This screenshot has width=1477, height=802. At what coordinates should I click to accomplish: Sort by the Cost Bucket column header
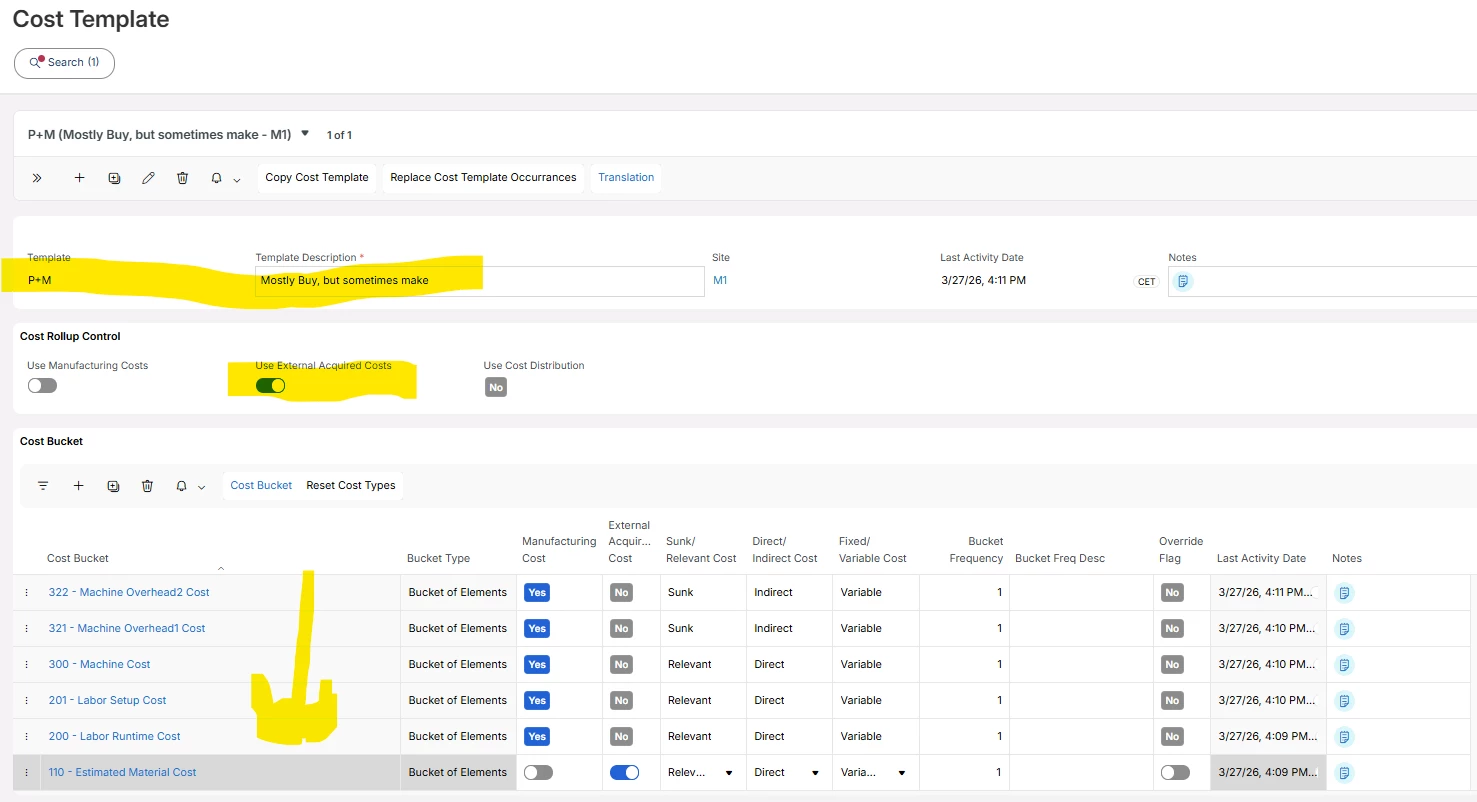pyautogui.click(x=78, y=559)
